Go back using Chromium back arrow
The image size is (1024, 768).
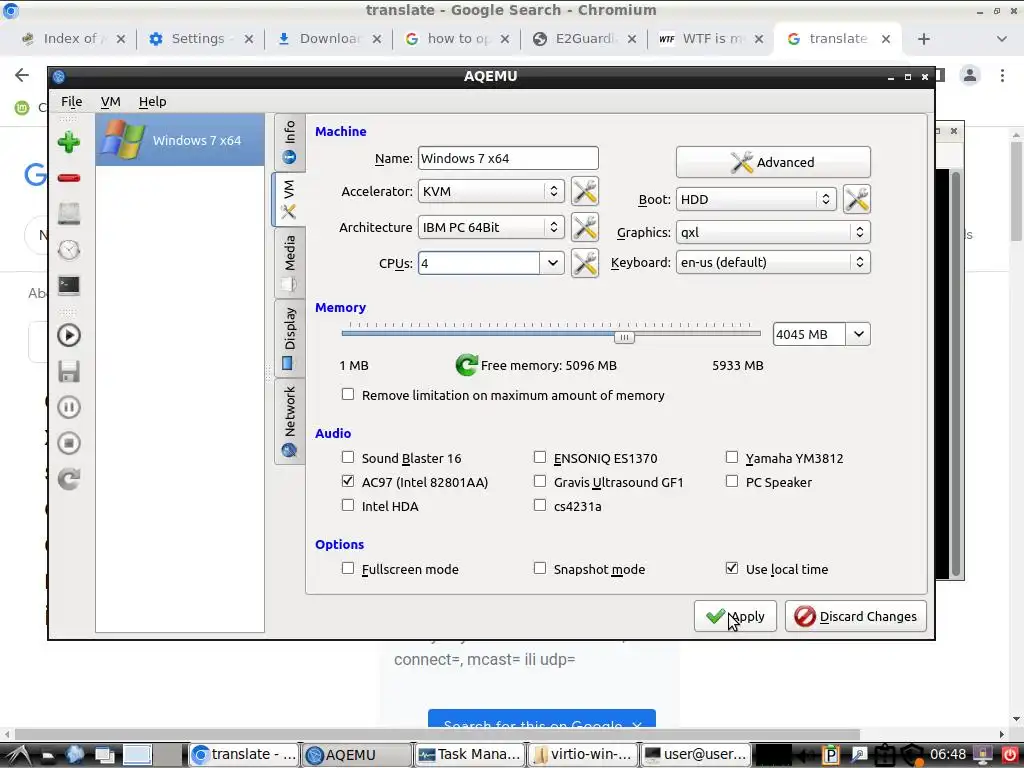tap(22, 75)
